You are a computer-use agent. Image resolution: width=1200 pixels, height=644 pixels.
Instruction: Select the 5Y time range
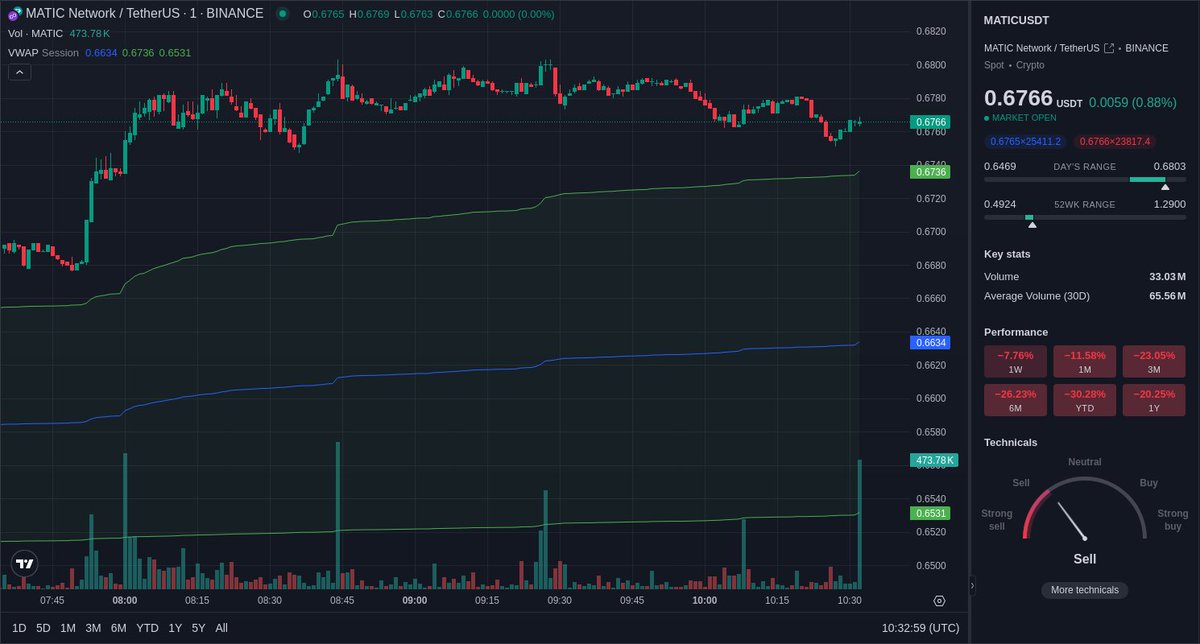(199, 628)
